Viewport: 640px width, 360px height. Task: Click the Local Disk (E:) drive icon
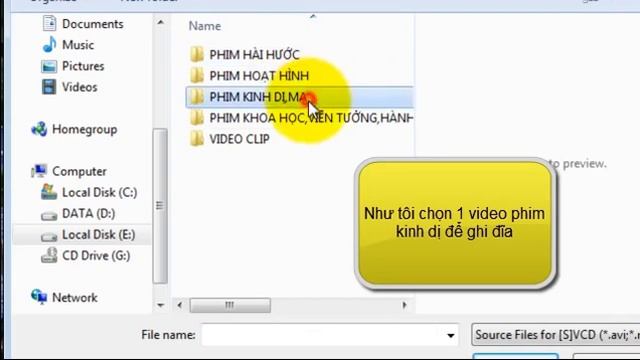pyautogui.click(x=49, y=236)
